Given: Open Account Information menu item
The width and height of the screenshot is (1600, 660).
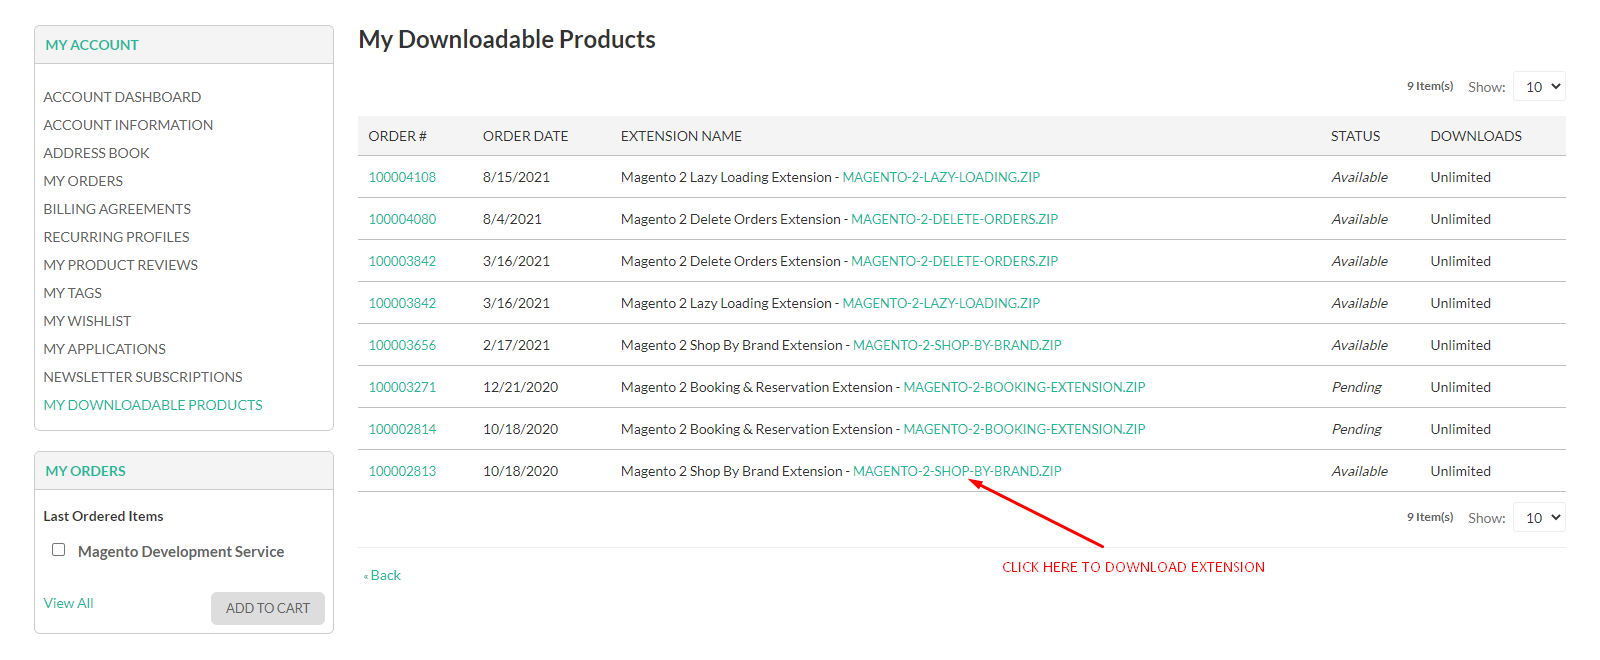Looking at the screenshot, I should tap(128, 125).
